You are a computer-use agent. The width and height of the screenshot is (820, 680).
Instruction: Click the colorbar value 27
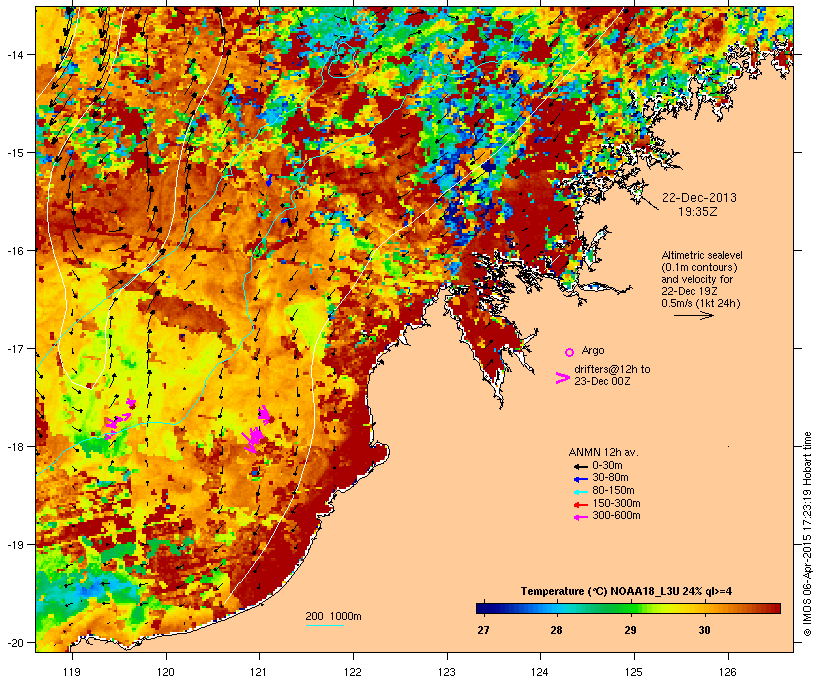coord(483,630)
